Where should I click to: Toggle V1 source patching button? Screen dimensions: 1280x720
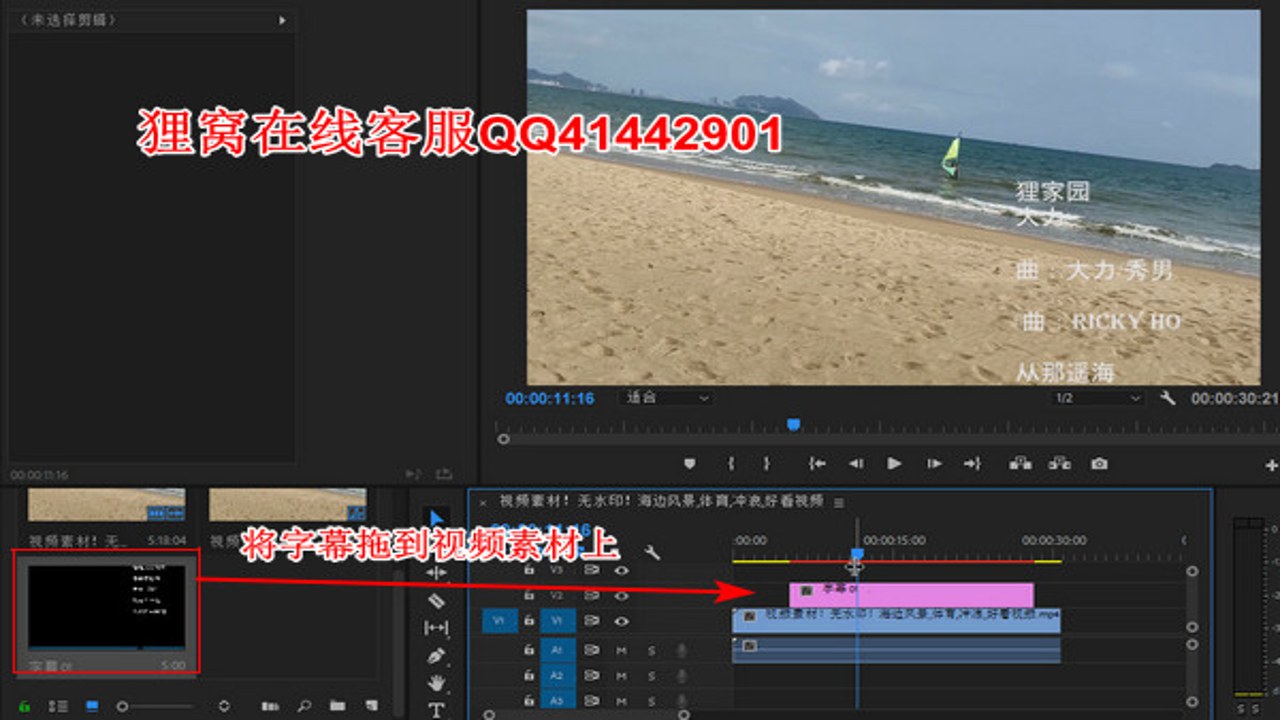click(x=499, y=621)
